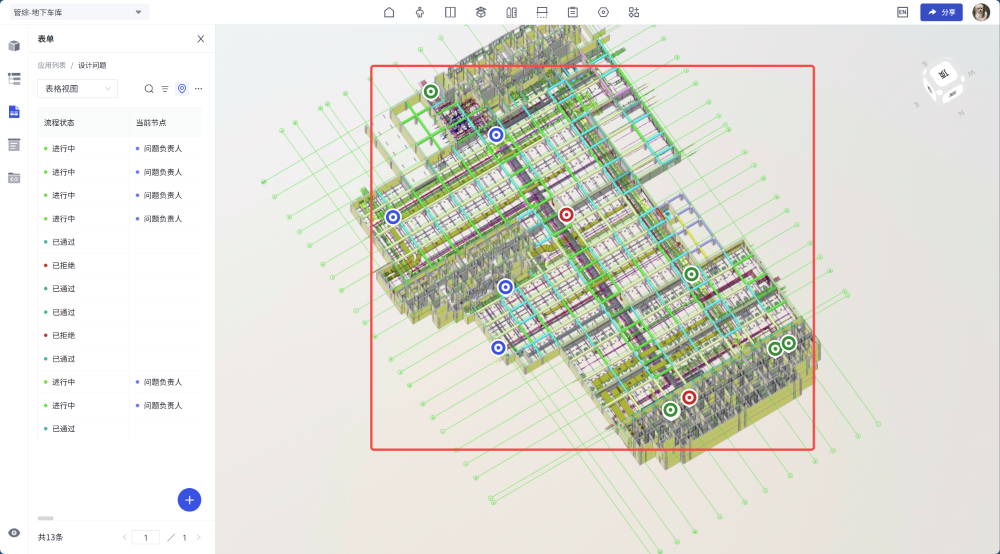Screen dimensions: 1000x554
Task: Click the search icon in form panel
Action: point(149,89)
